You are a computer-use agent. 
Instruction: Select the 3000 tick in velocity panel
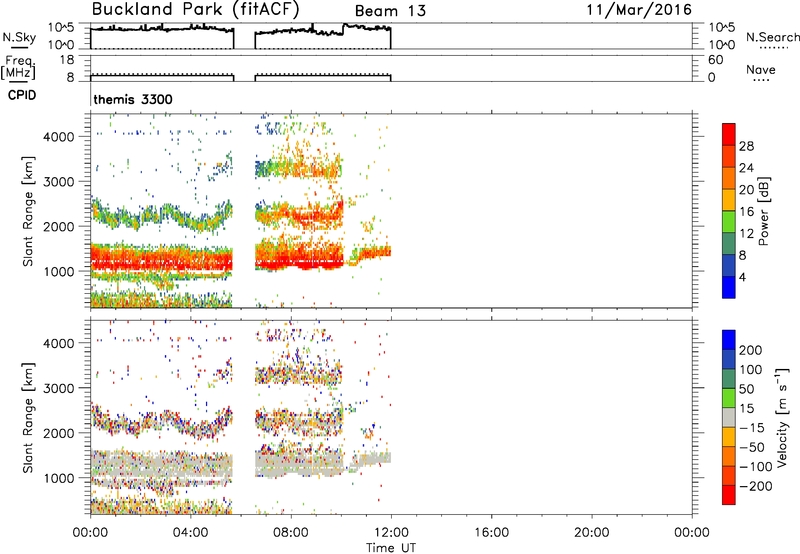coord(59,388)
